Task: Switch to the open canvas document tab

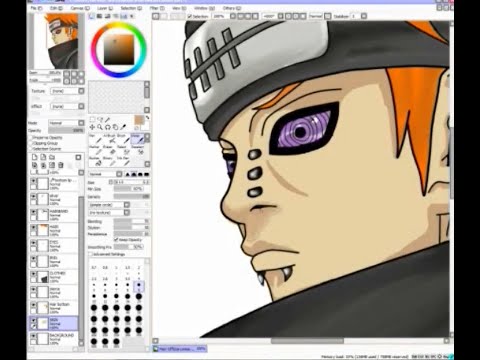Action: coord(180,349)
